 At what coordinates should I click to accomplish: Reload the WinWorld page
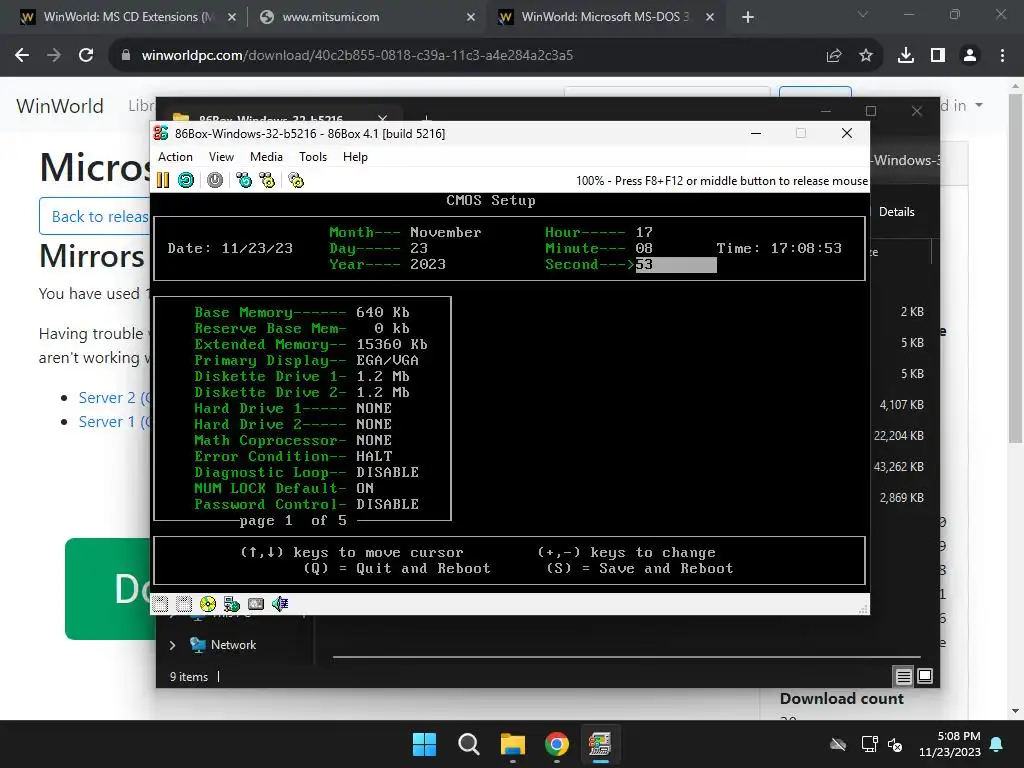point(86,56)
